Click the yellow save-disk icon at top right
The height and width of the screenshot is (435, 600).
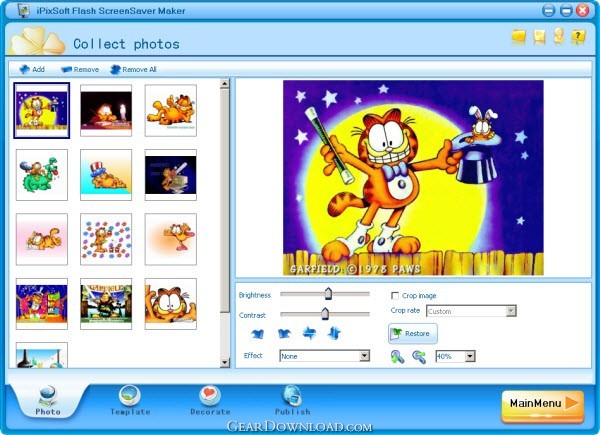point(539,37)
